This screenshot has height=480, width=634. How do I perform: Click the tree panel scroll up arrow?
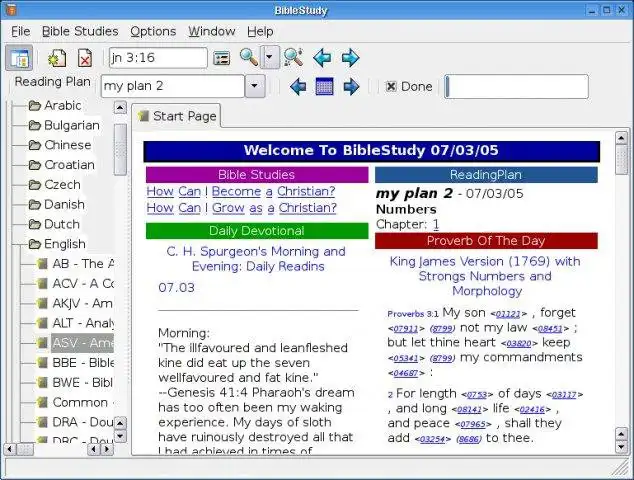(120, 108)
